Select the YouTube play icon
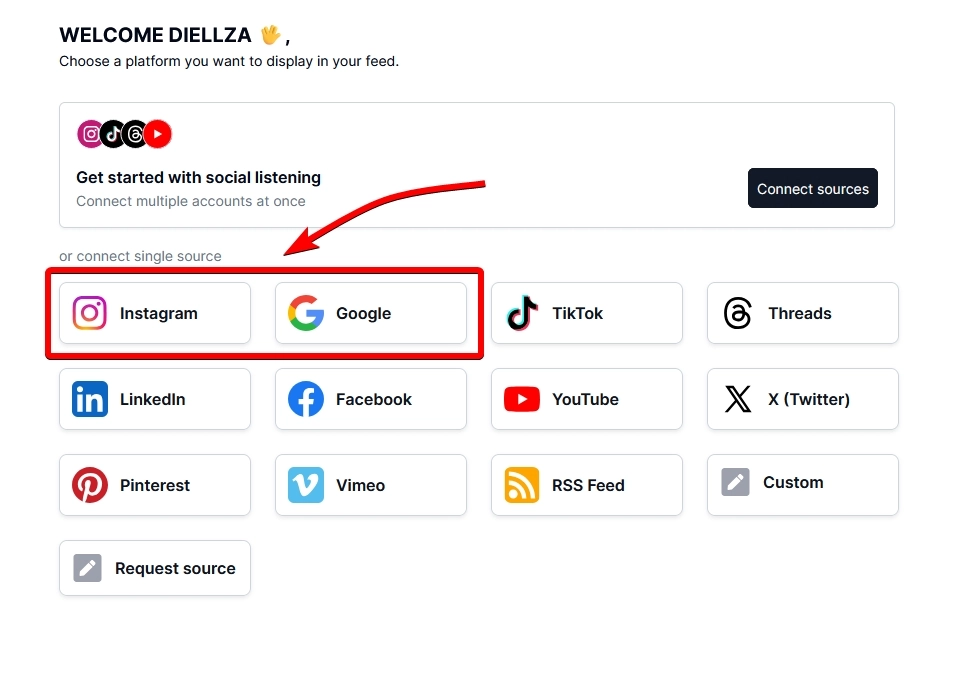The height and width of the screenshot is (685, 953). (521, 399)
